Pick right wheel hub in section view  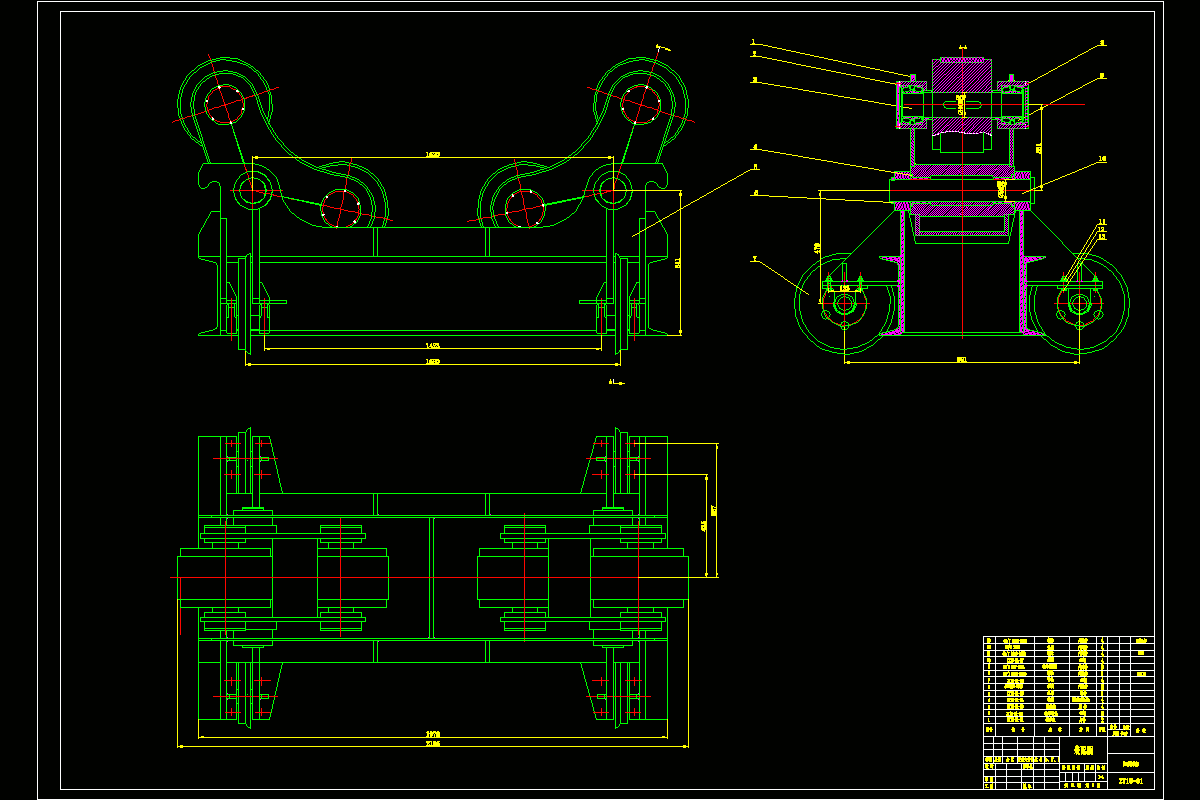click(x=1080, y=303)
